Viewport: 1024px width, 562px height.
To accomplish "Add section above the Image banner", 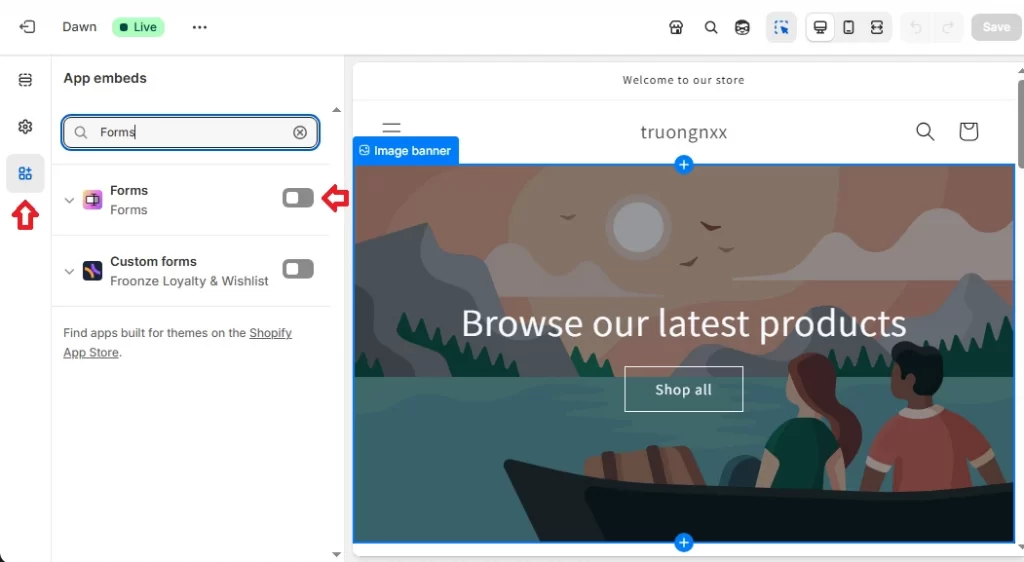I will click(684, 164).
